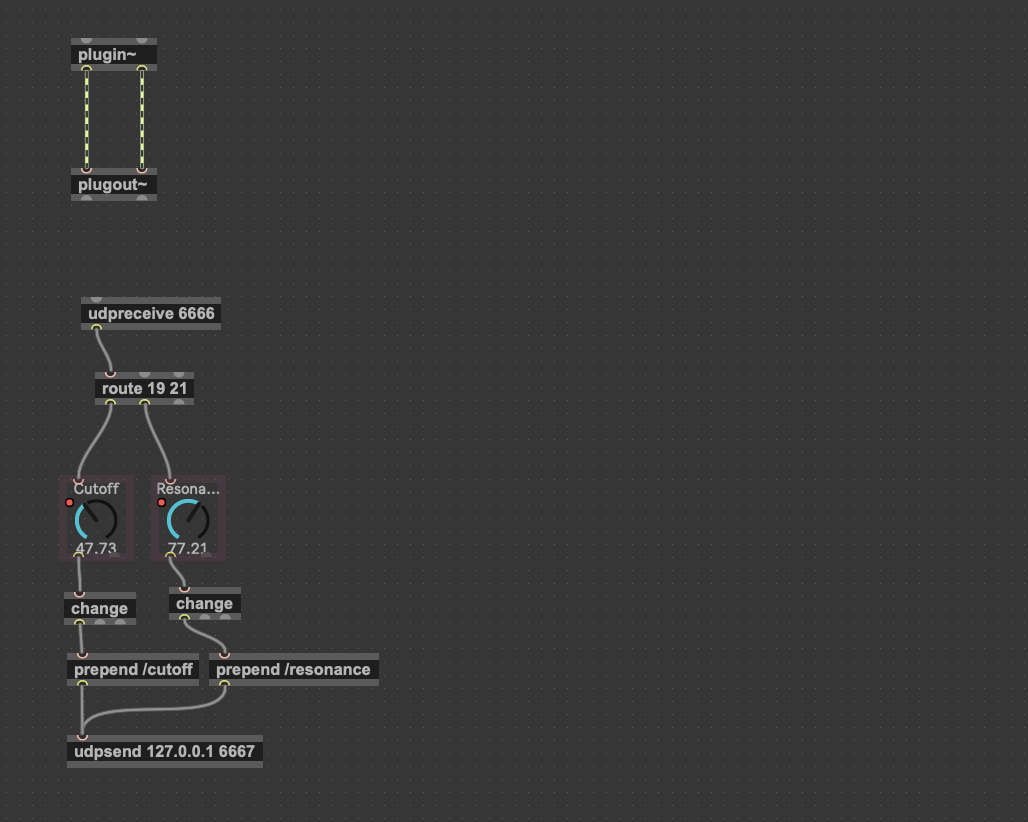Click the Resonance dial knob
1028x822 pixels.
click(x=188, y=520)
